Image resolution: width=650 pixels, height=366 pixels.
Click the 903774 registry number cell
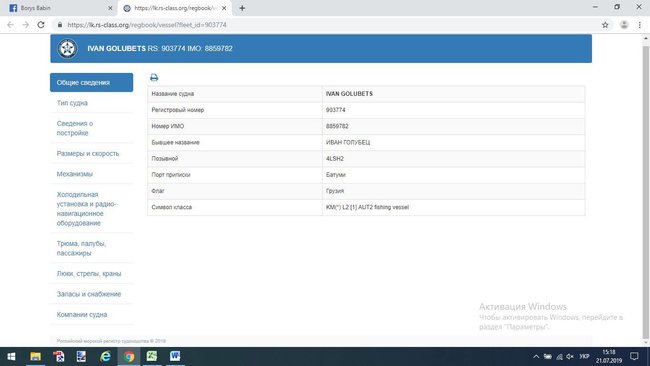click(454, 110)
